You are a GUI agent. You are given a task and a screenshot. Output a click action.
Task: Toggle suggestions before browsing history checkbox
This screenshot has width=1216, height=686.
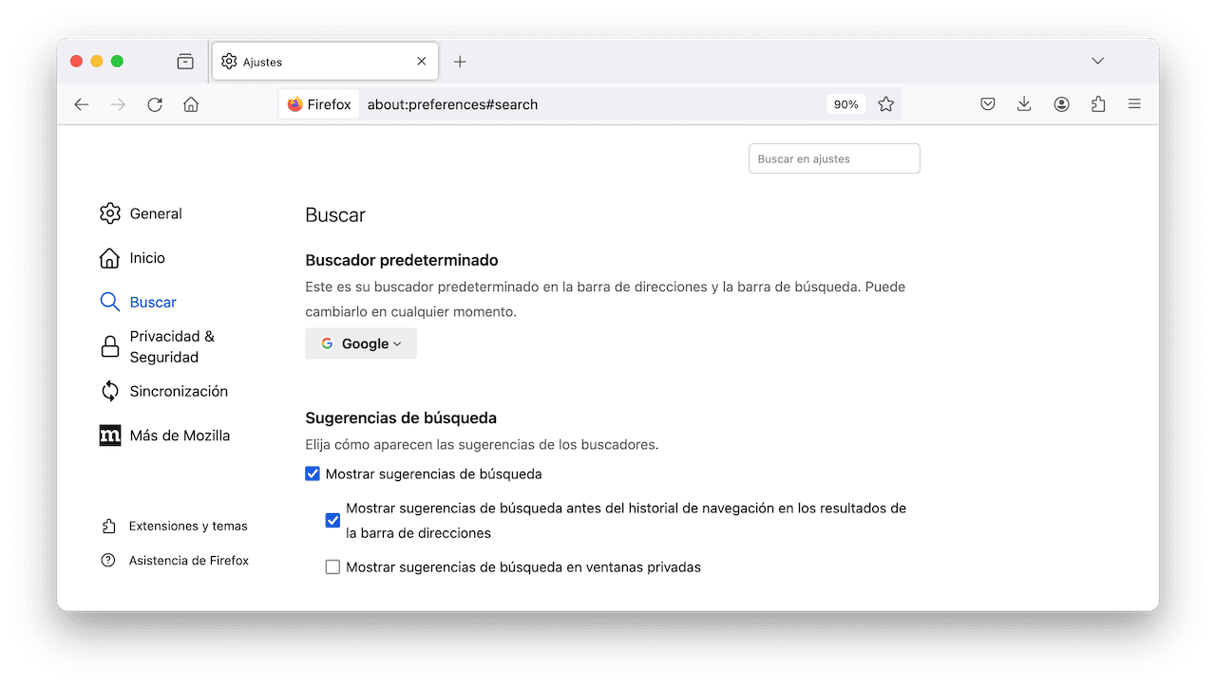333,521
